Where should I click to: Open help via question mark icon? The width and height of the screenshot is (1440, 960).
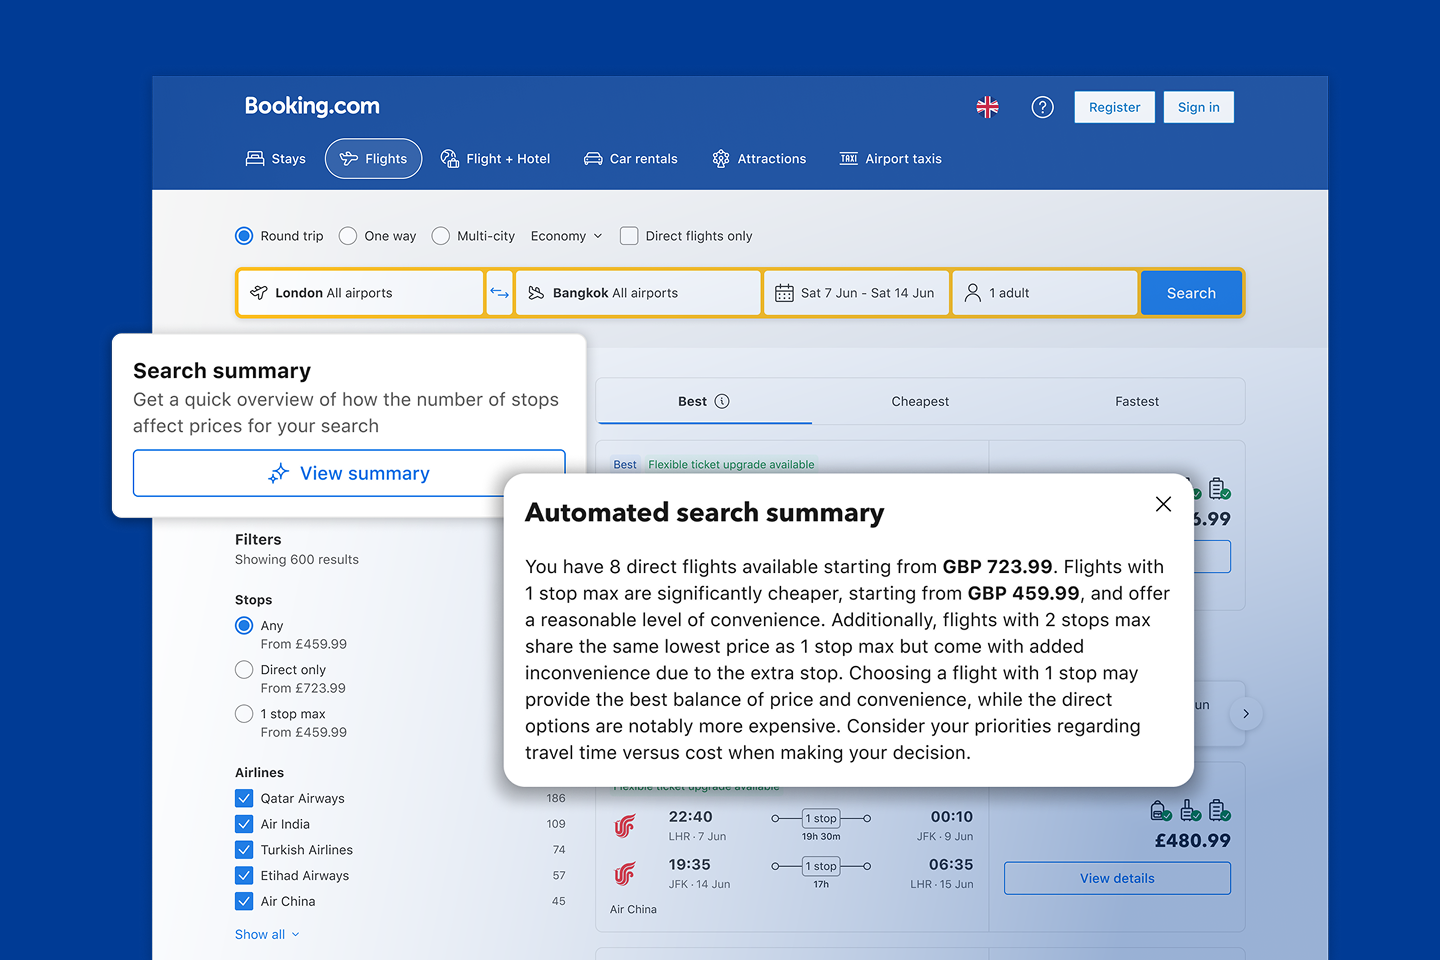(1042, 107)
